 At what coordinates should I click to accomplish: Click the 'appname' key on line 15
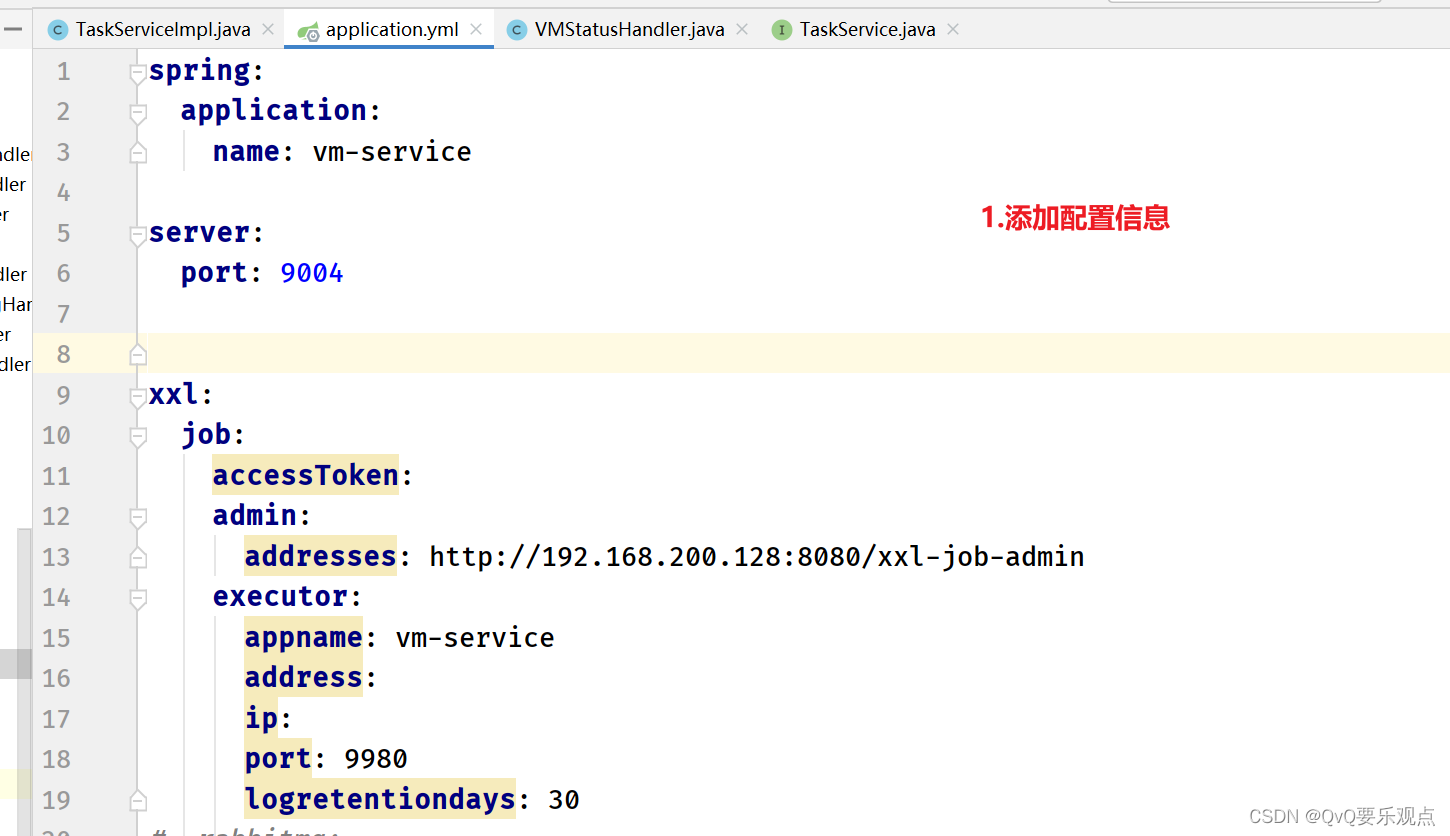[304, 637]
